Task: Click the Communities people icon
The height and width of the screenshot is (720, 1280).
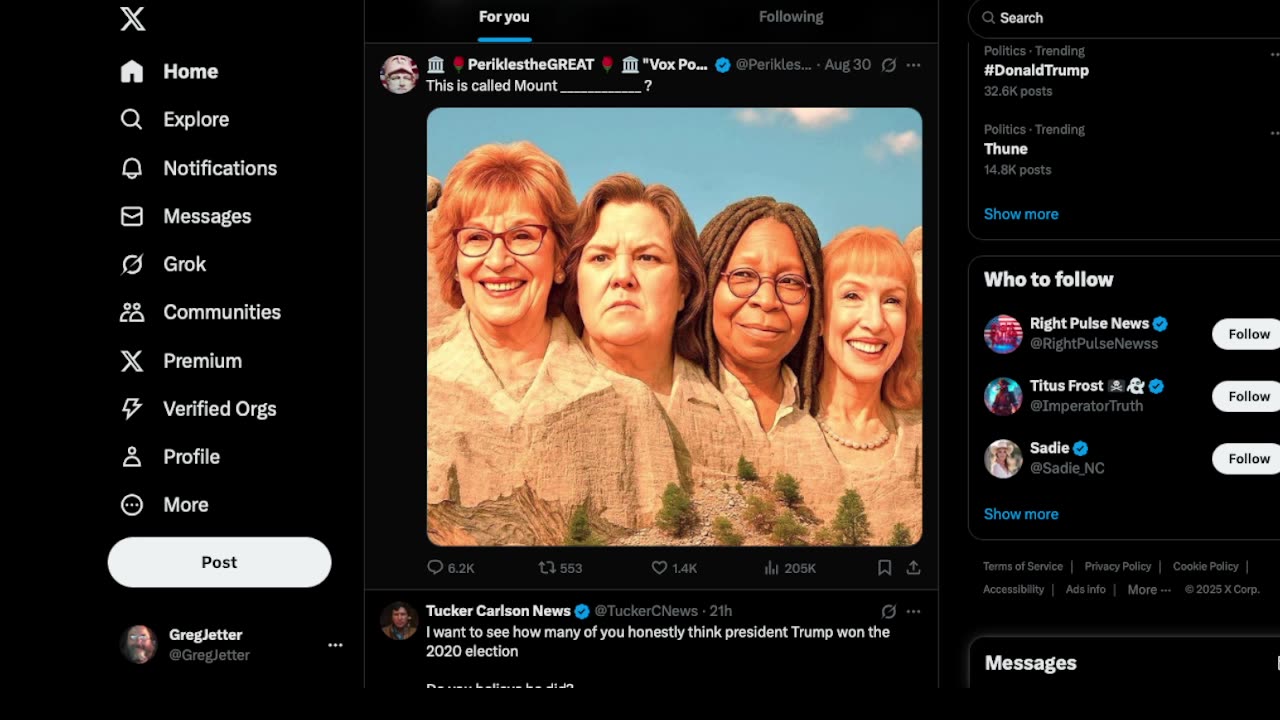Action: pyautogui.click(x=132, y=312)
